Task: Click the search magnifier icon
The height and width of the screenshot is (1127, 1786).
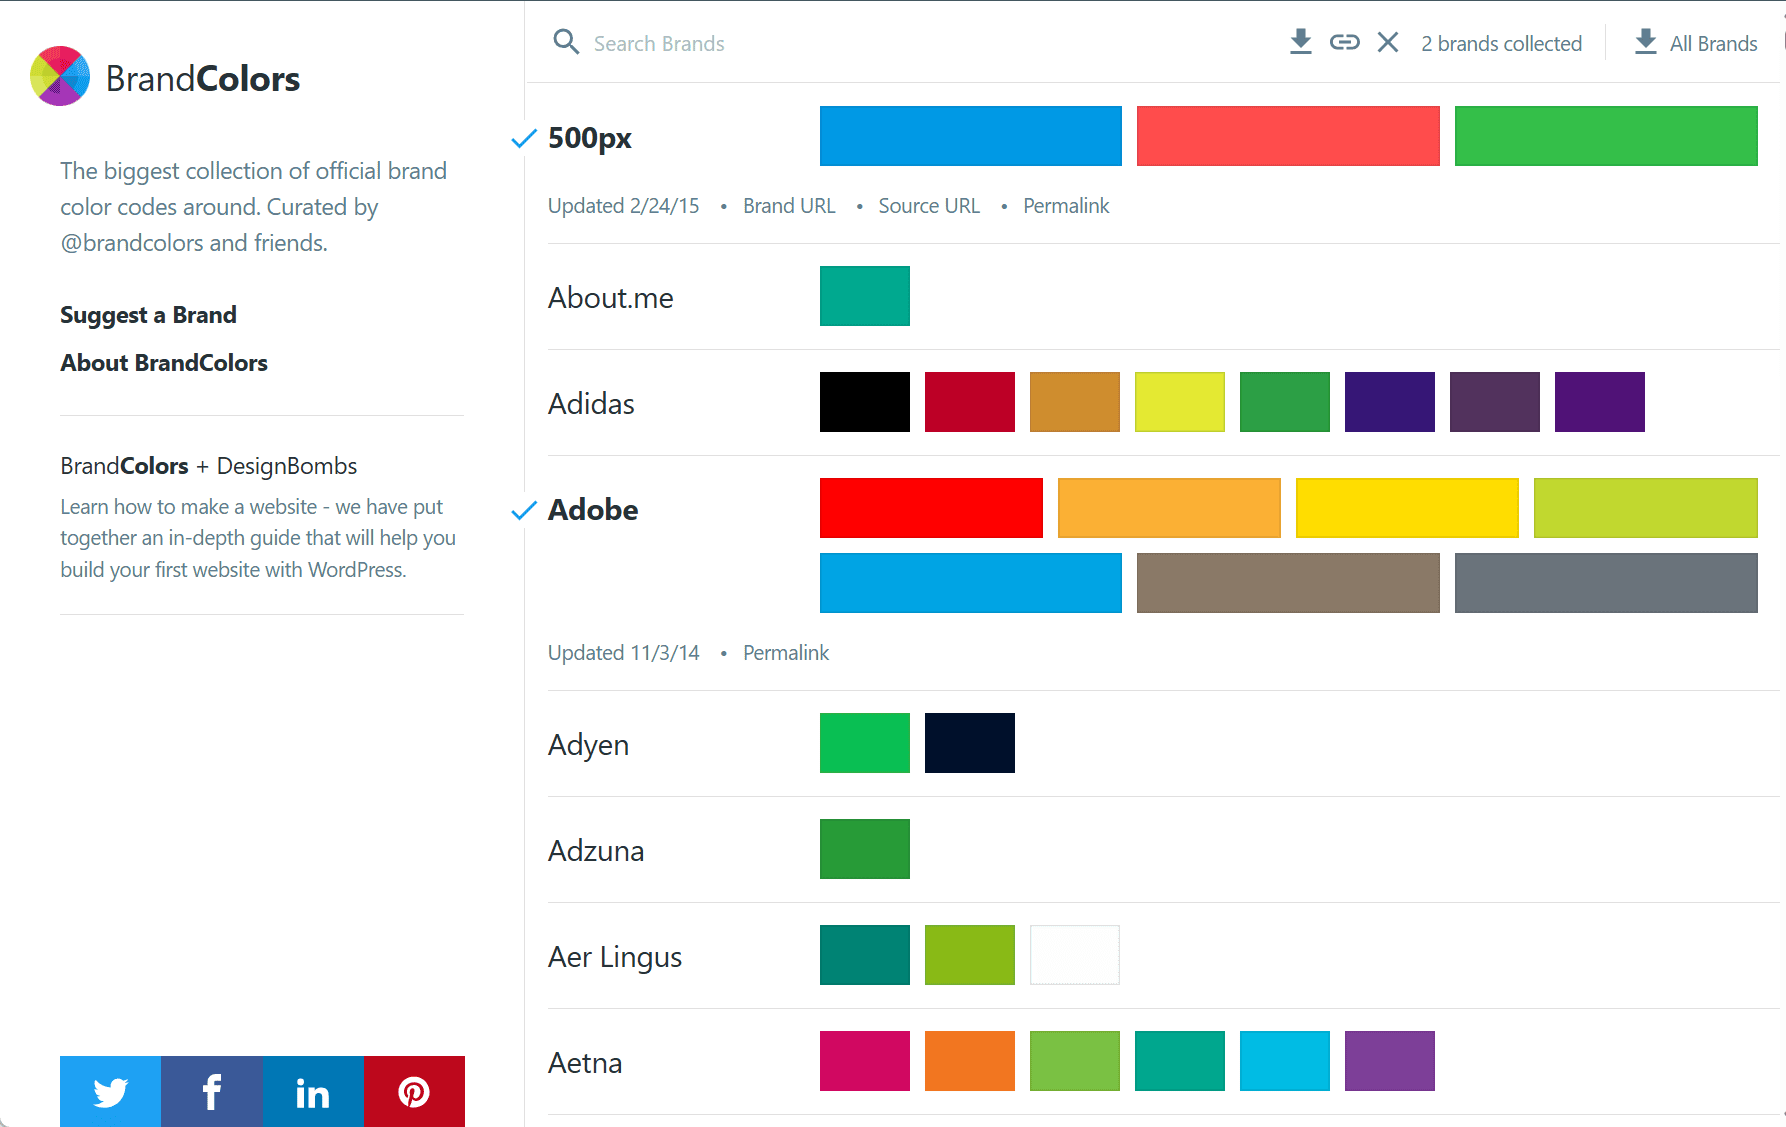Action: point(566,42)
